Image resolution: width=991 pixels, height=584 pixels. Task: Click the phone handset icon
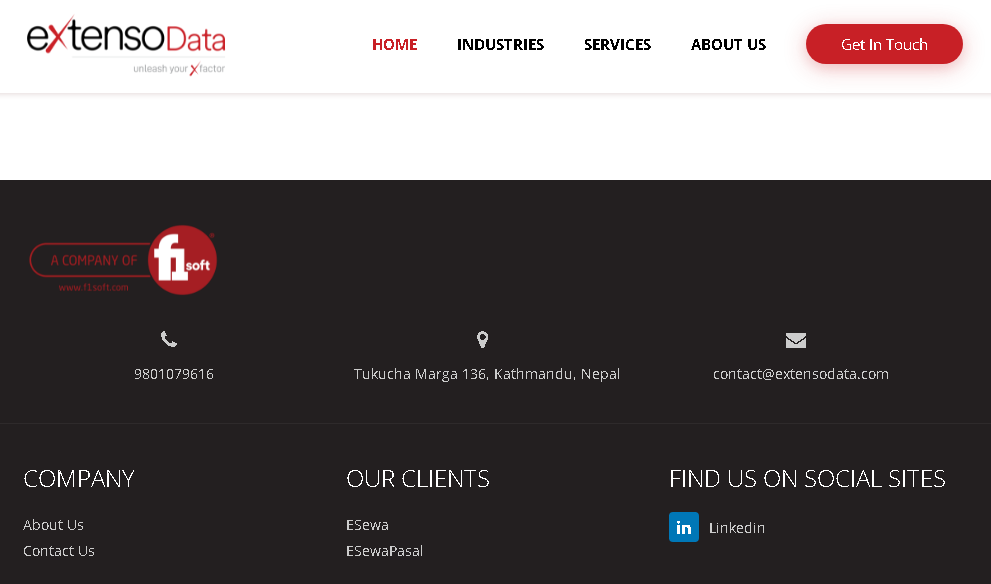tap(169, 339)
